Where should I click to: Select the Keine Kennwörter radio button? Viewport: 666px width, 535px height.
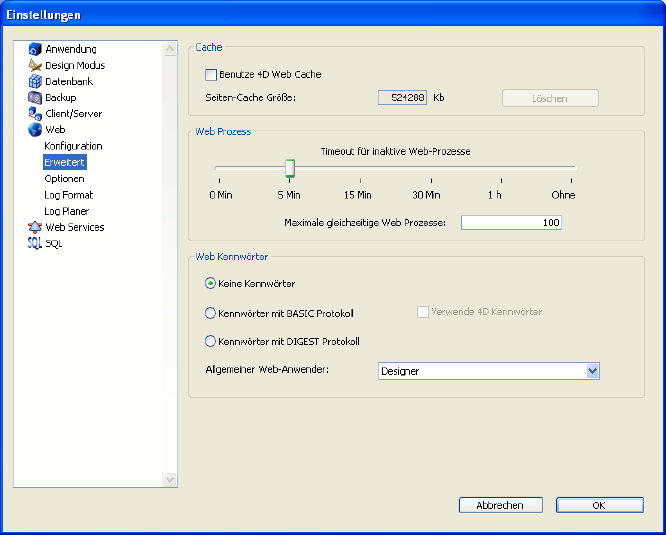(x=210, y=284)
